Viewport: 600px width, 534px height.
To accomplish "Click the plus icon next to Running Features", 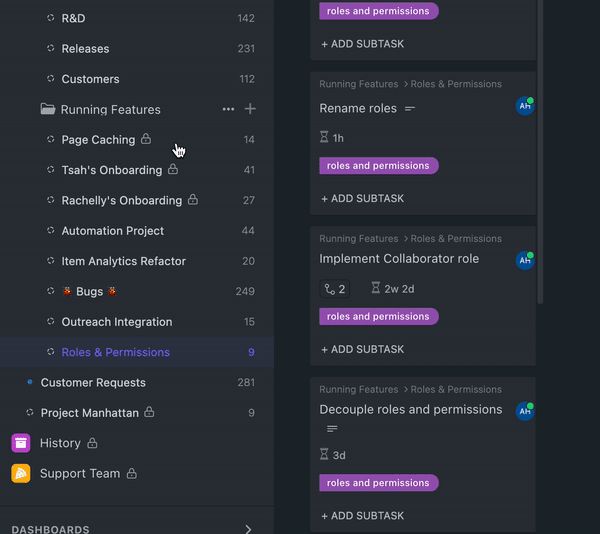I will 250,109.
